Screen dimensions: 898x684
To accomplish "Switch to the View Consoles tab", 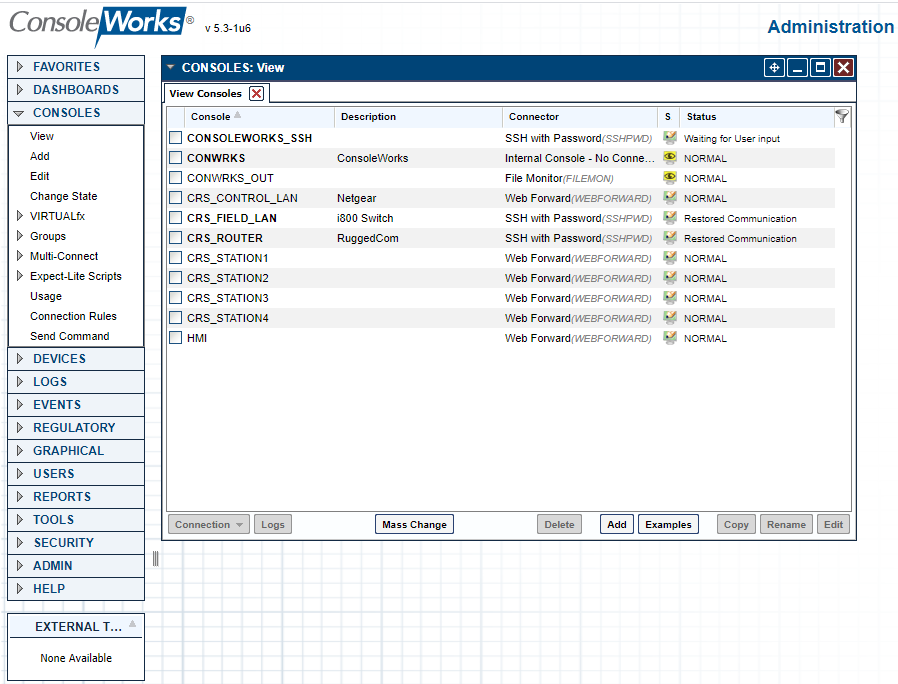I will (206, 93).
